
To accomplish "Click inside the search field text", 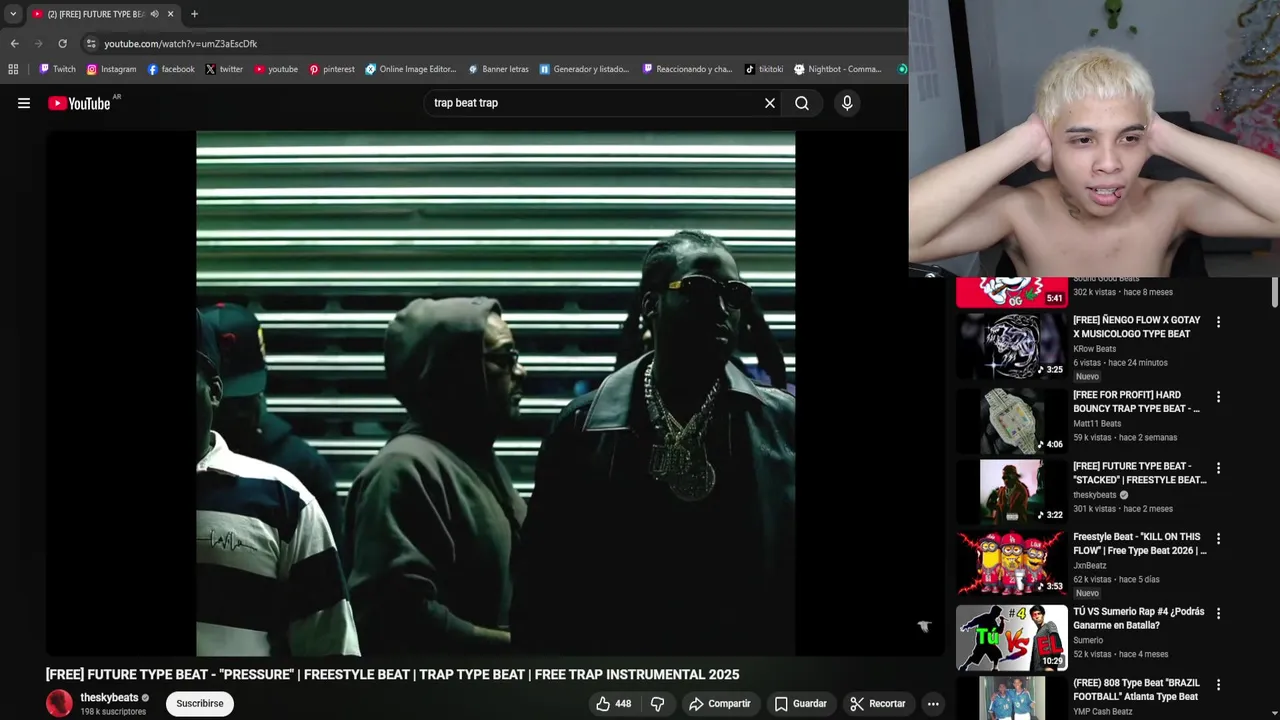I will click(466, 103).
